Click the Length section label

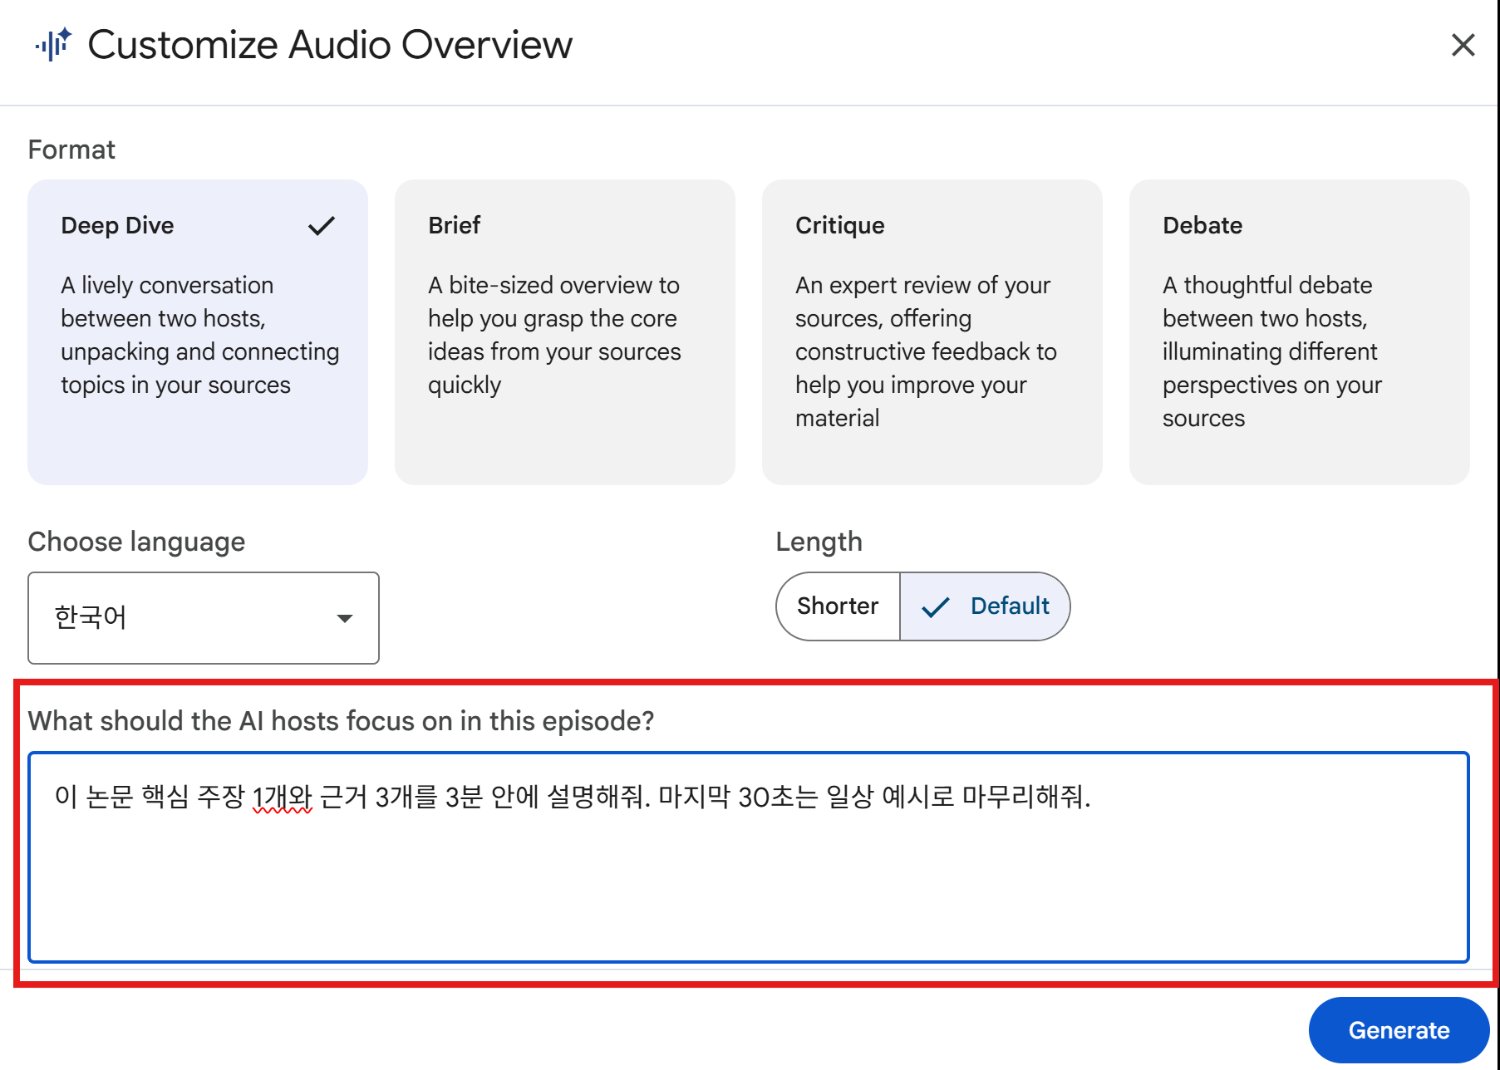tap(818, 542)
